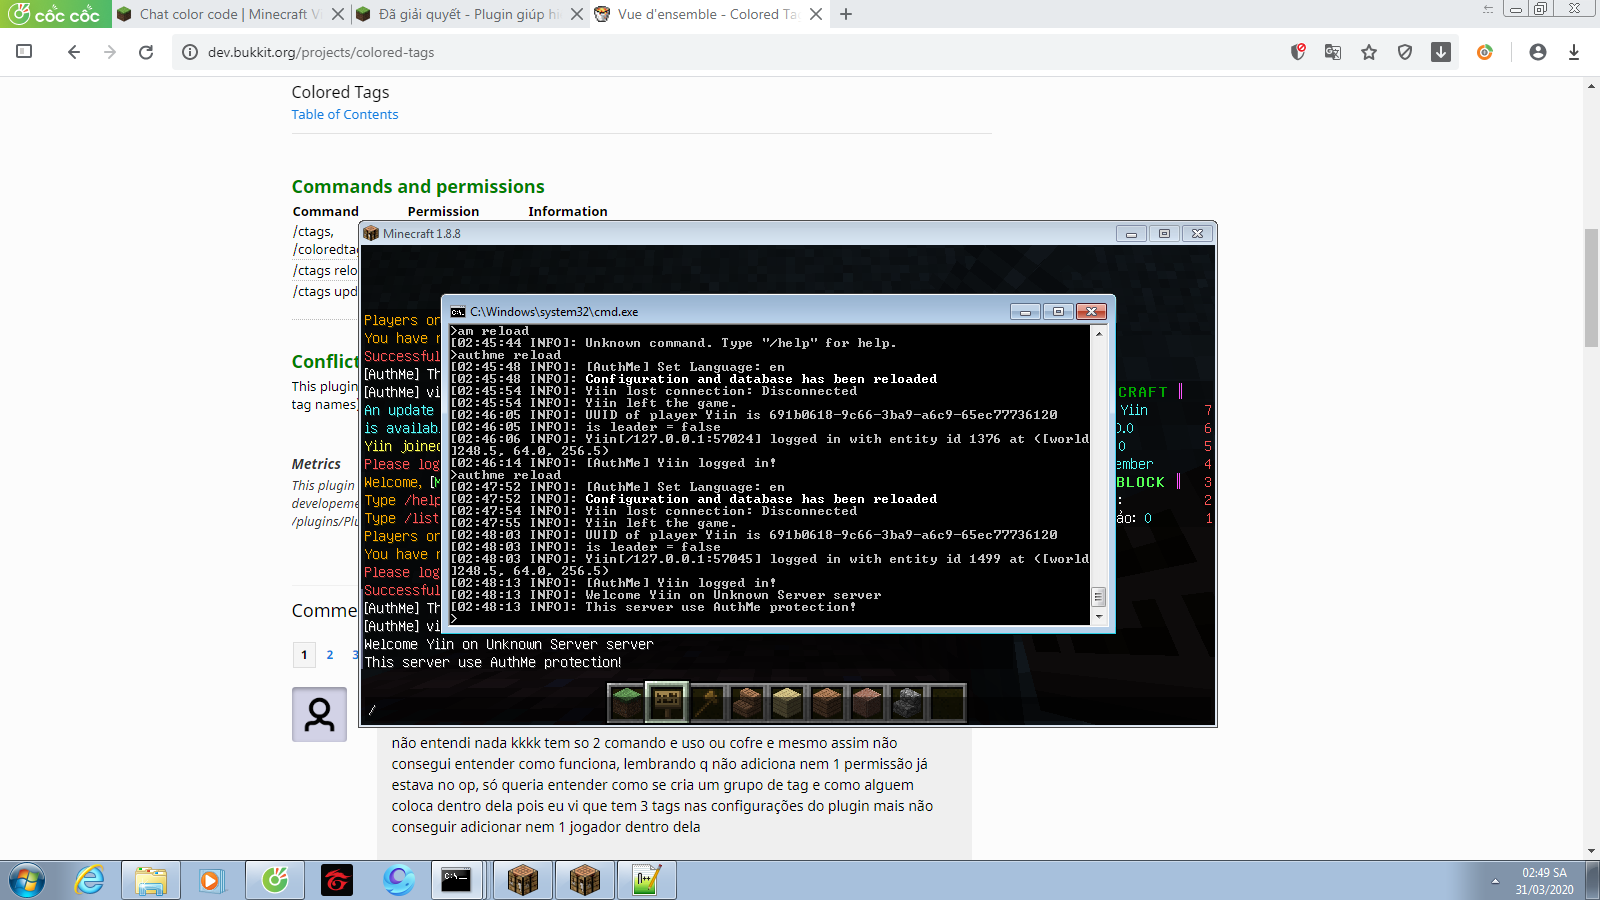Go back to the previous page
Viewport: 1600px width, 900px height.
(x=73, y=52)
